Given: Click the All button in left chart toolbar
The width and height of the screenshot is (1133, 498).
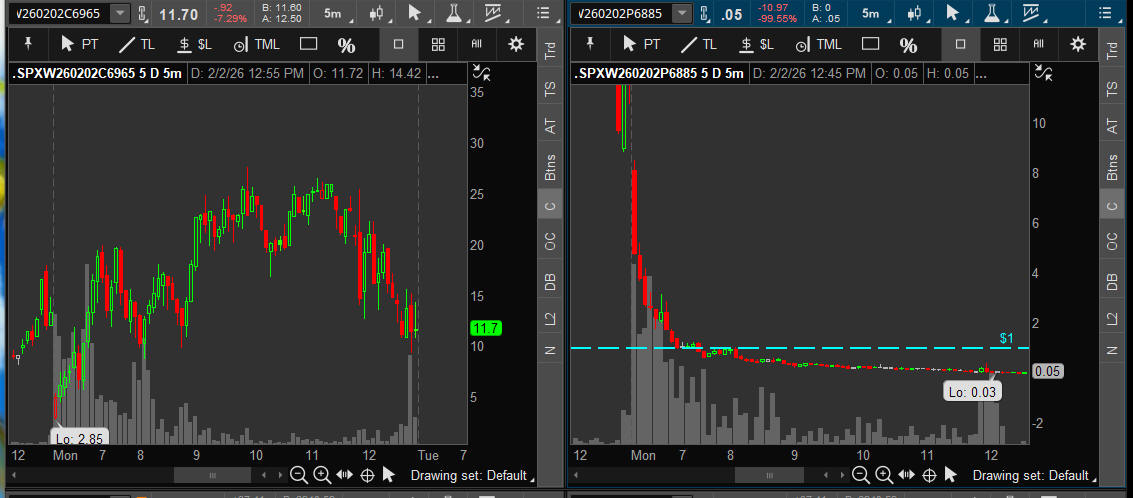Looking at the screenshot, I should point(477,45).
